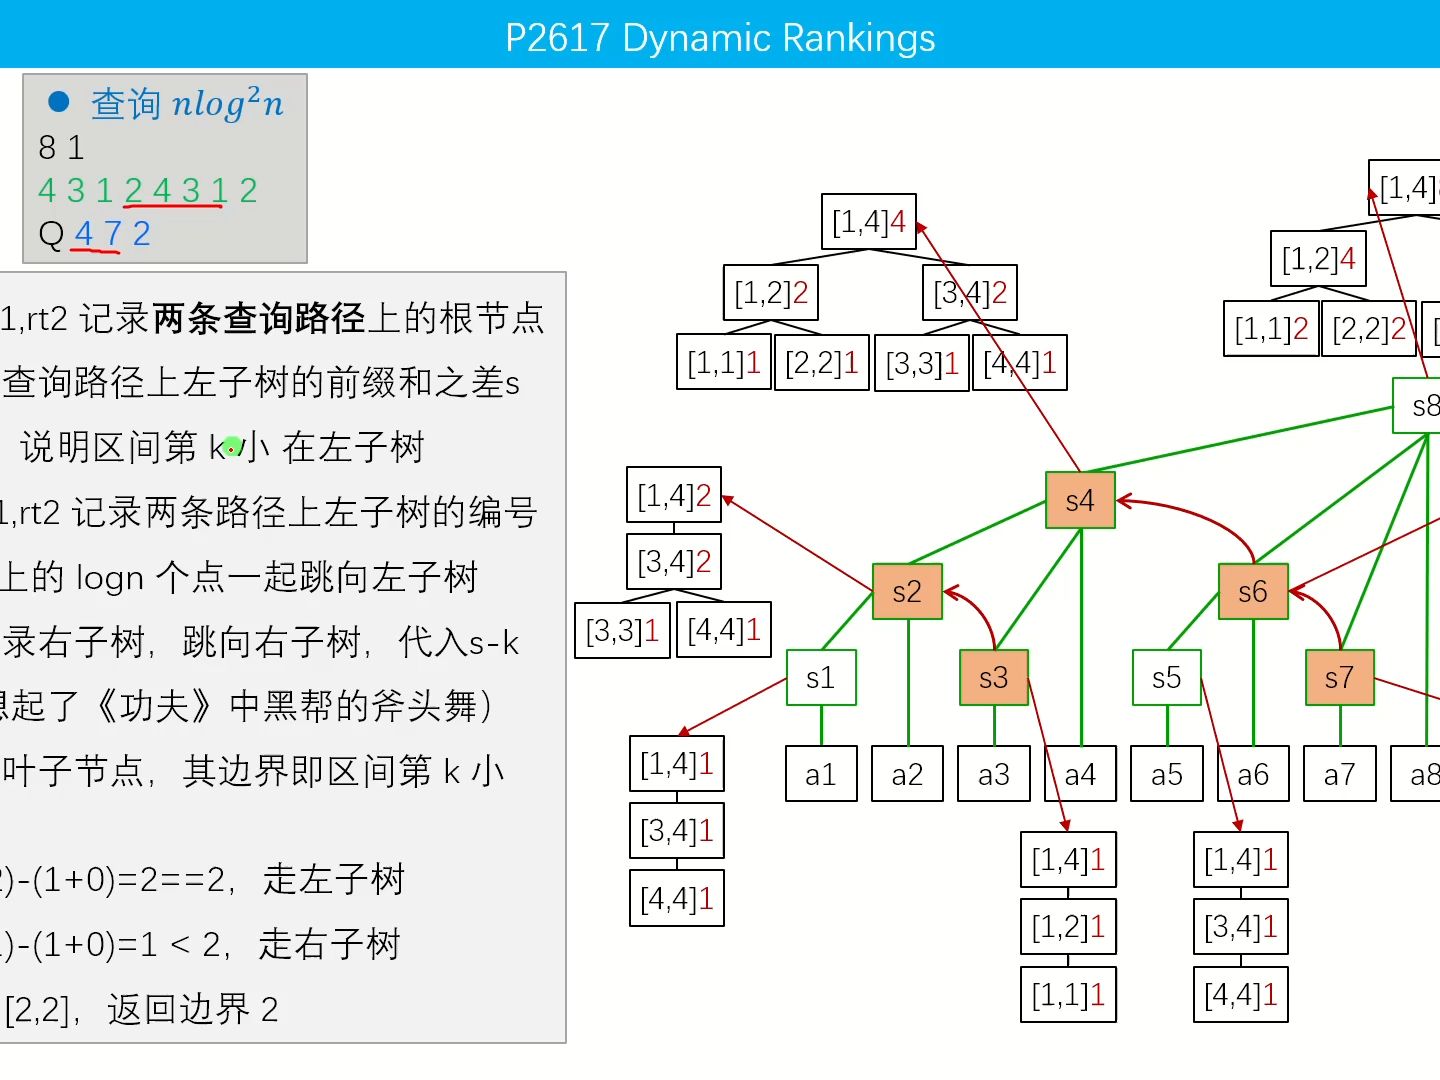Select the green sequence 4 3 1 2 4 3 1 2
The image size is (1440, 1080).
[148, 190]
